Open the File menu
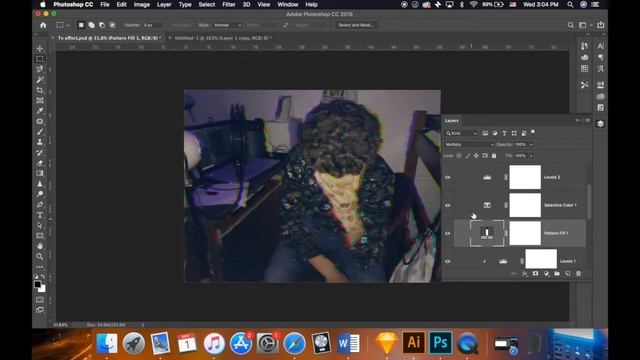640x360 pixels. coord(105,4)
